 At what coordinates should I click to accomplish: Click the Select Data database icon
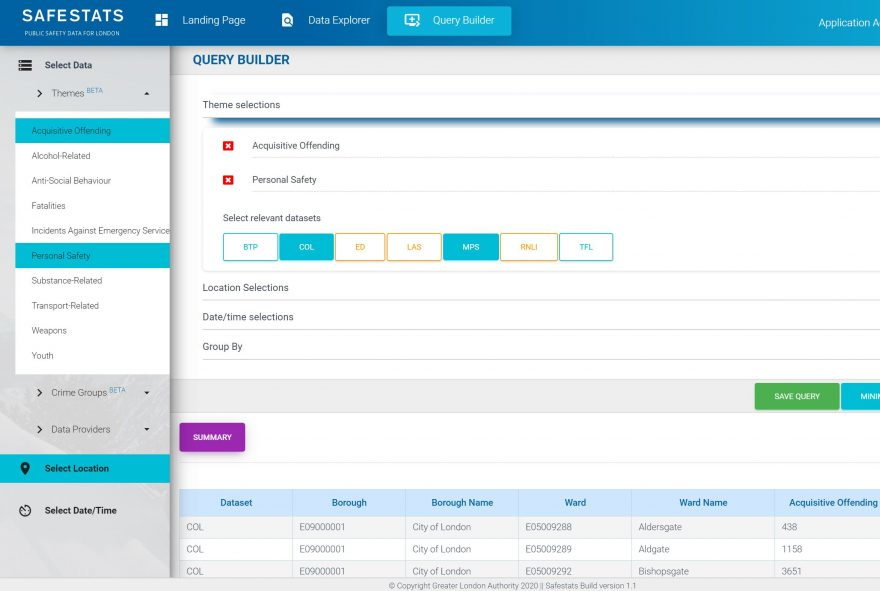[25, 65]
